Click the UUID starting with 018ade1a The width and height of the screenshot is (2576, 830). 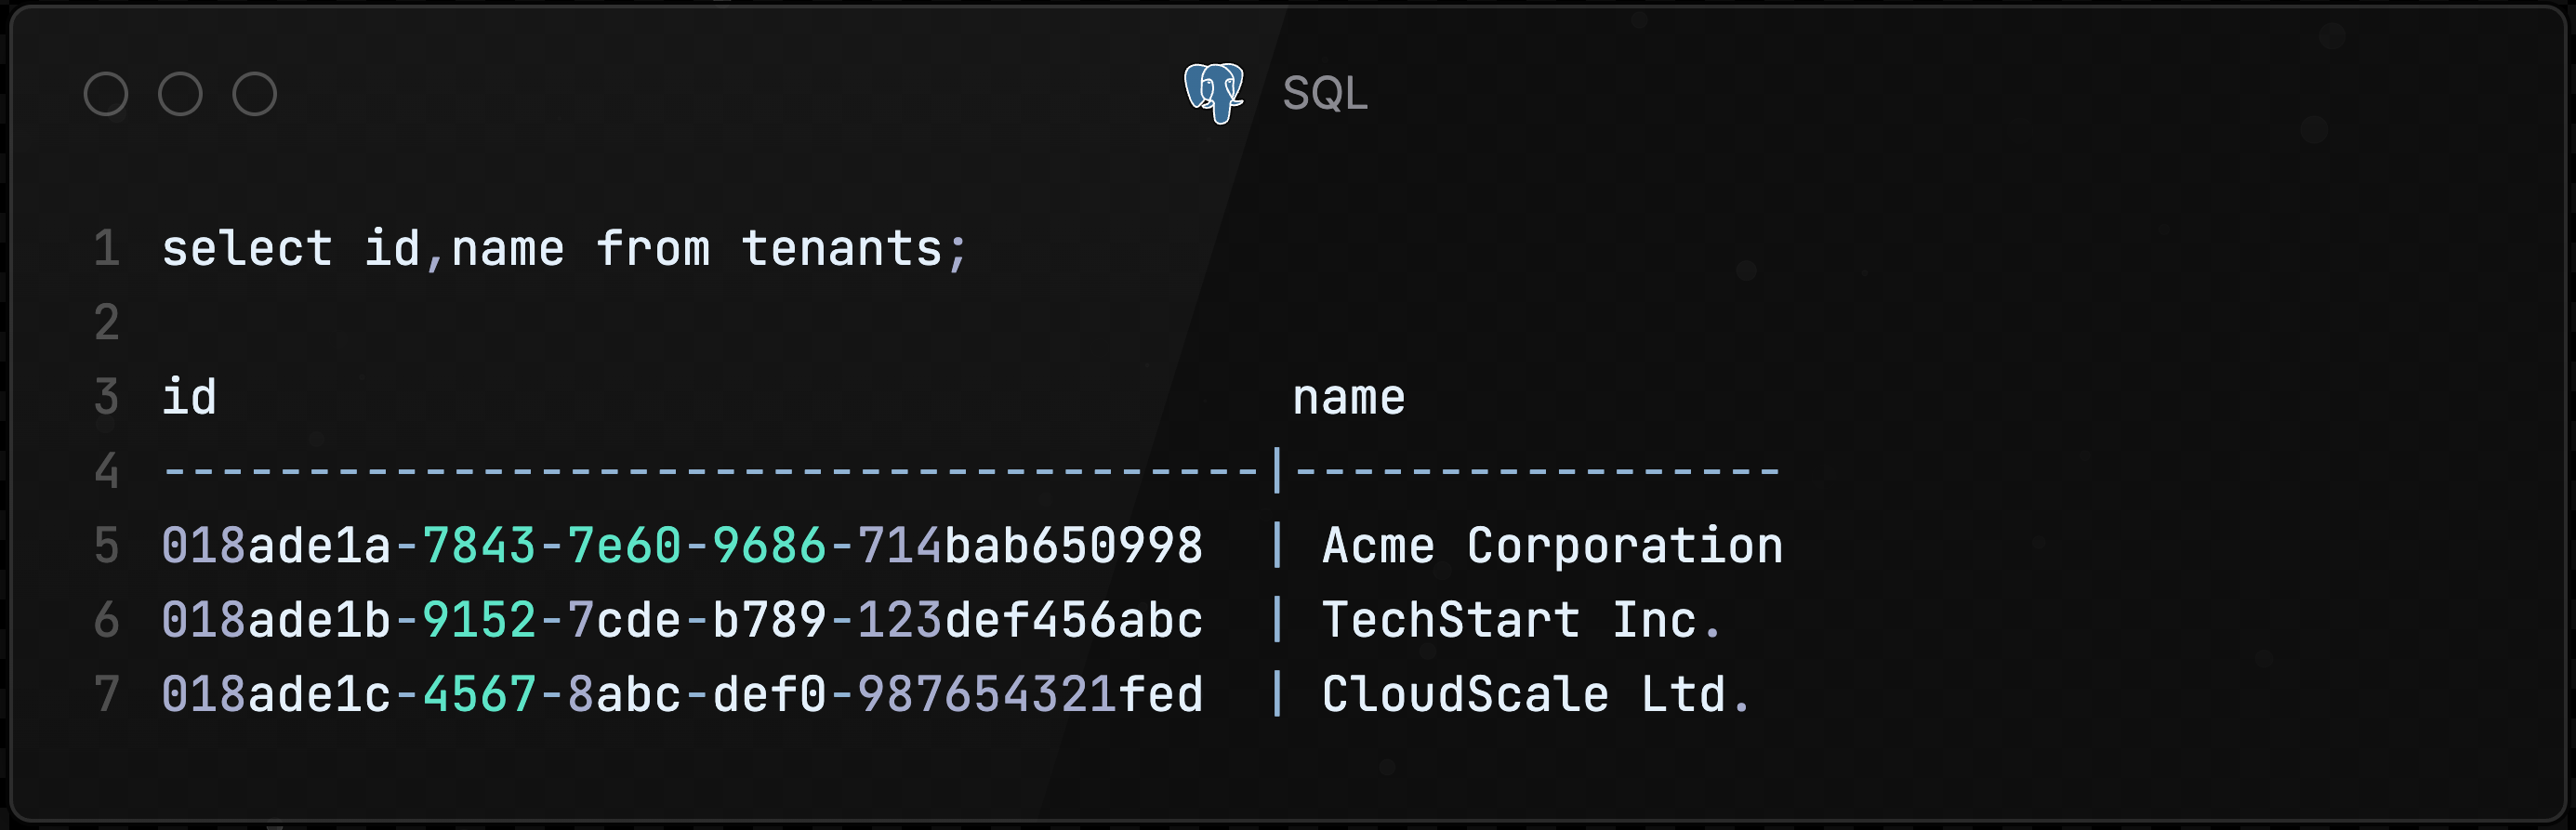point(682,546)
